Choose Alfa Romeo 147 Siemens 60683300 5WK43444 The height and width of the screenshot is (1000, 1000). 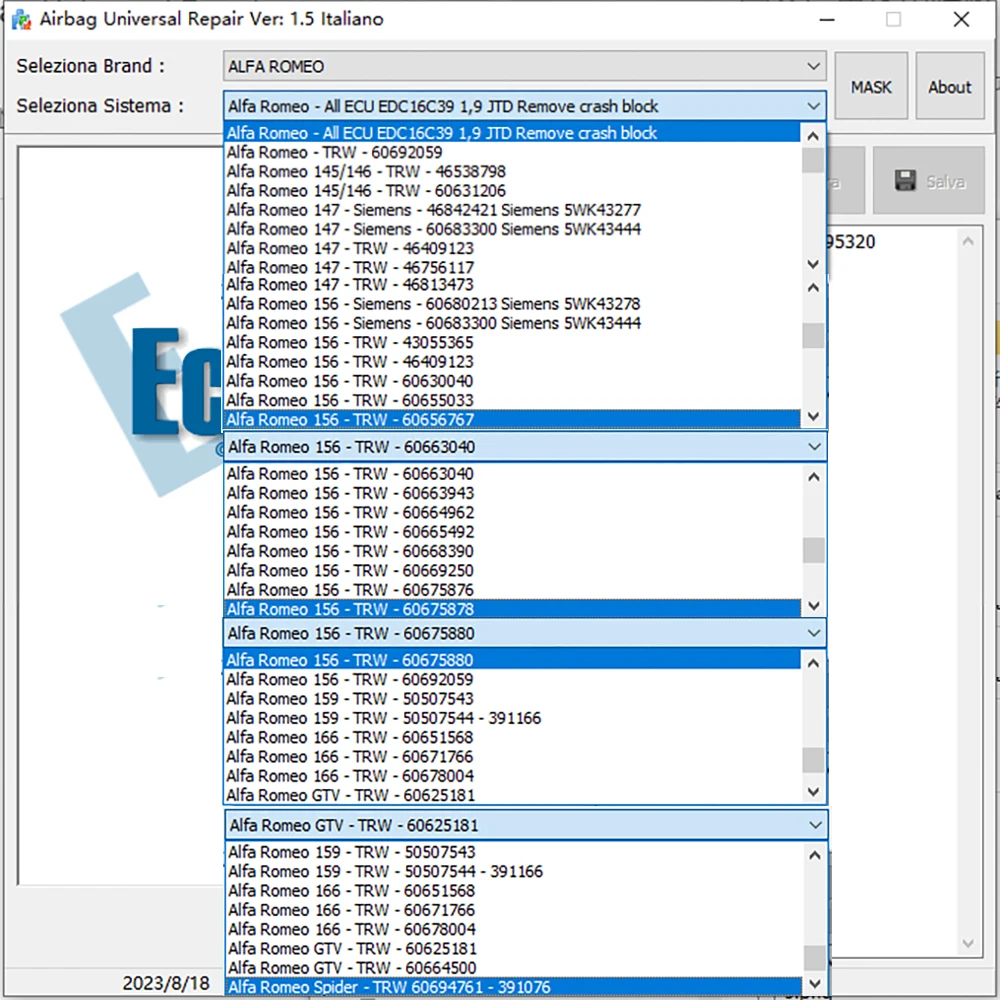coord(512,229)
